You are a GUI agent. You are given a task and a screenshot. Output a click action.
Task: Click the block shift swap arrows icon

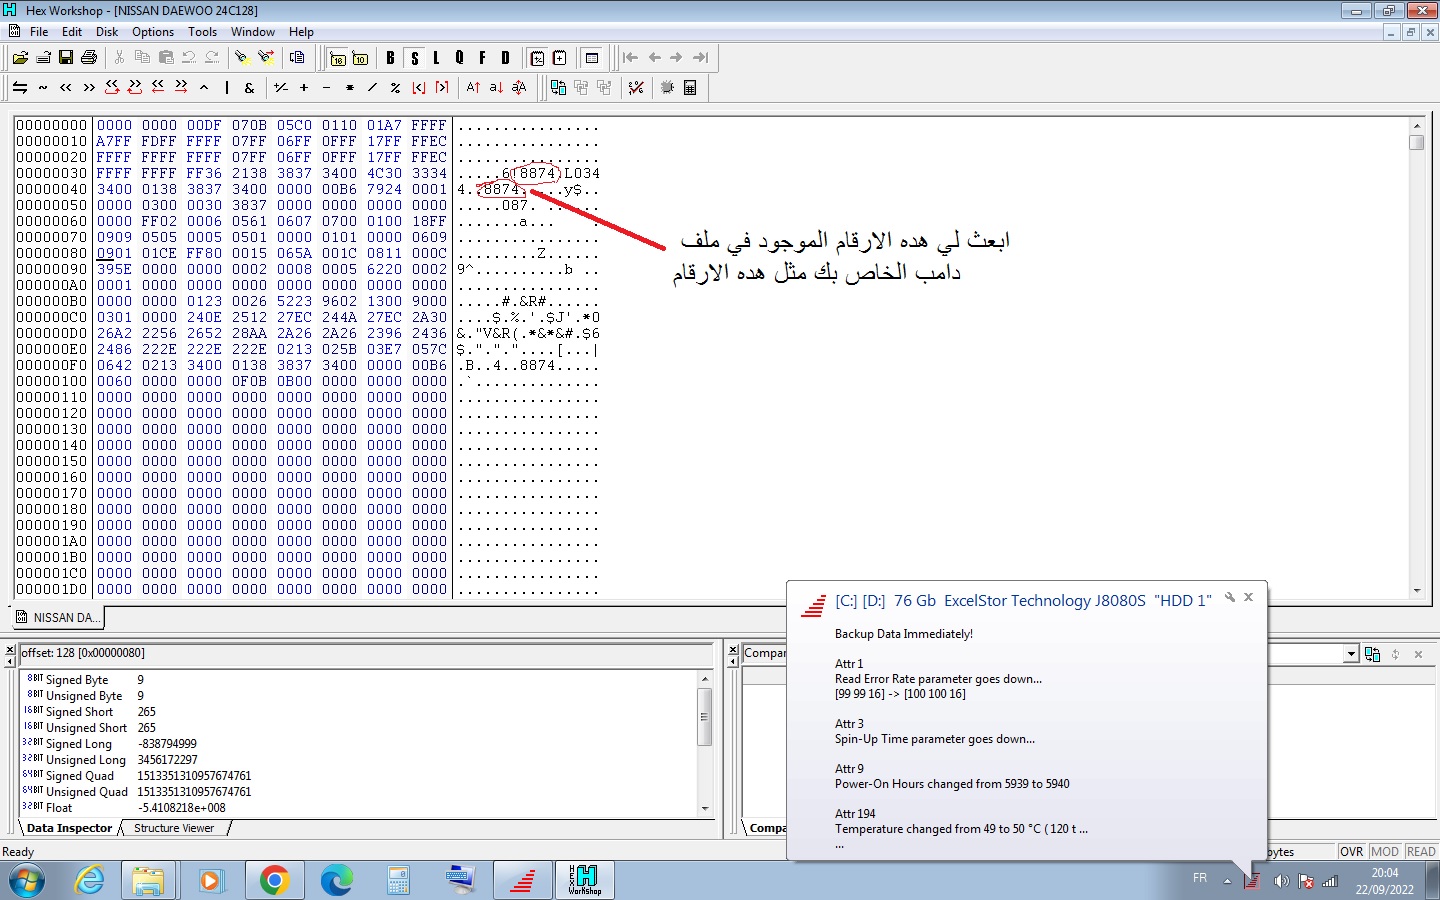coord(20,88)
